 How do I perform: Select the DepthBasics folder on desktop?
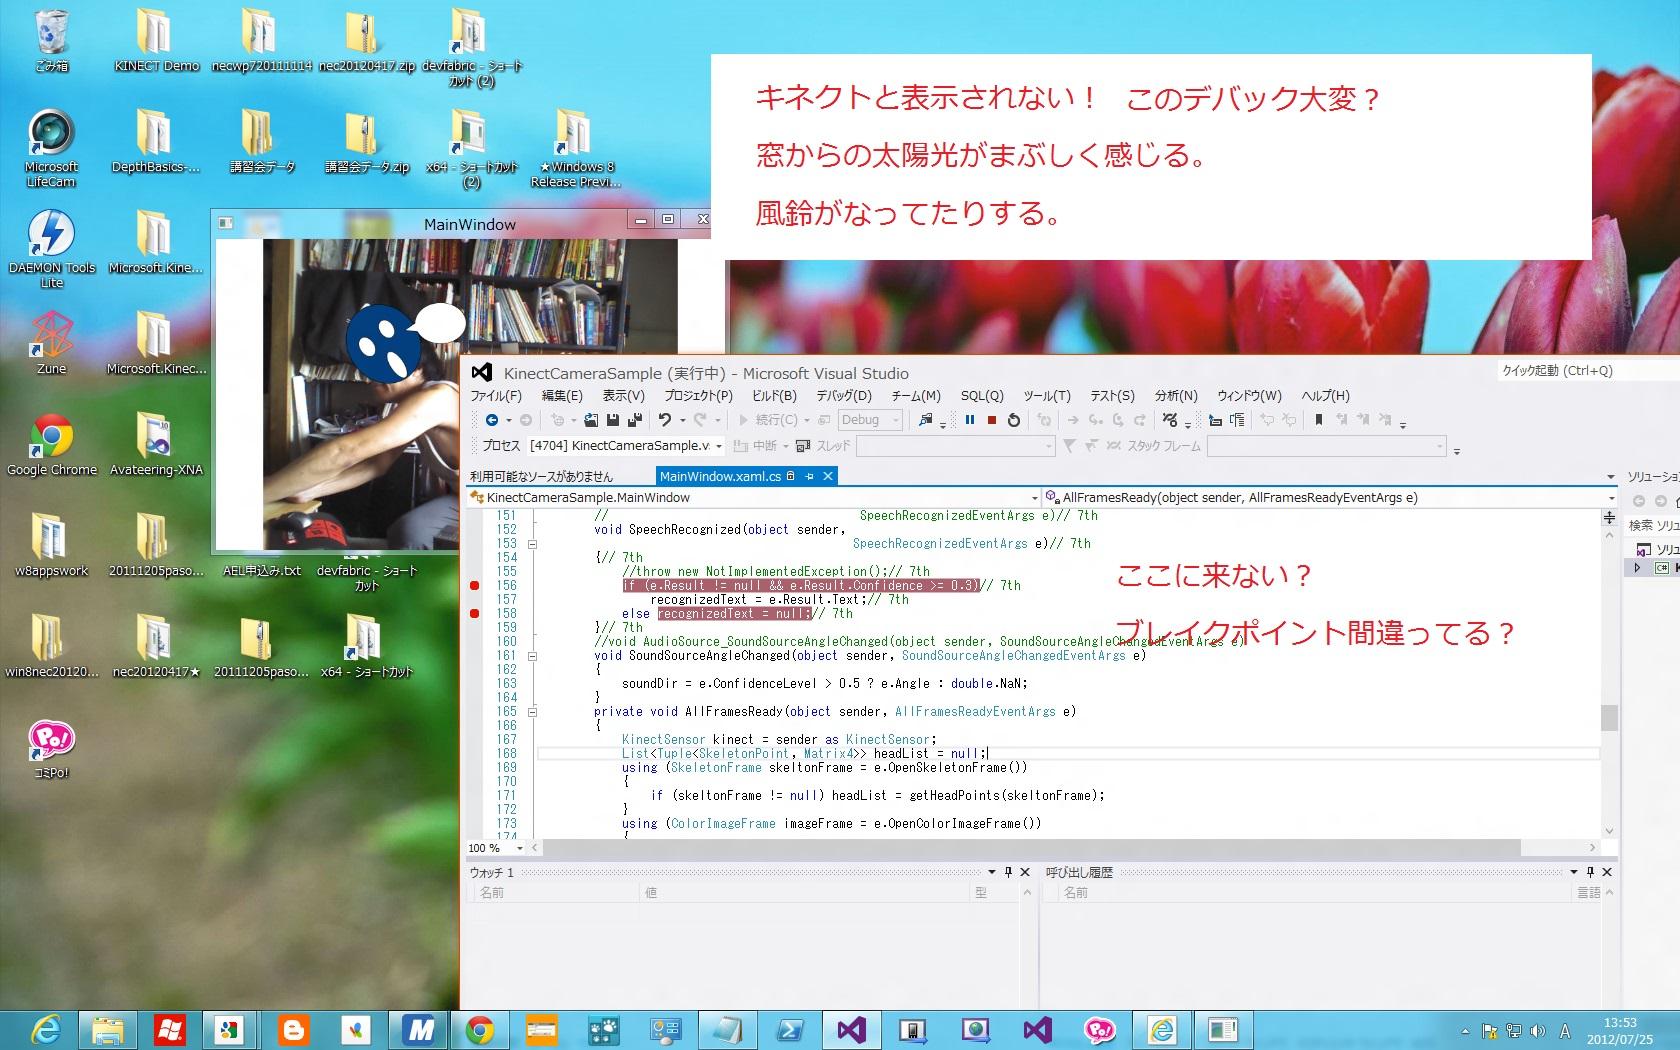coord(156,141)
